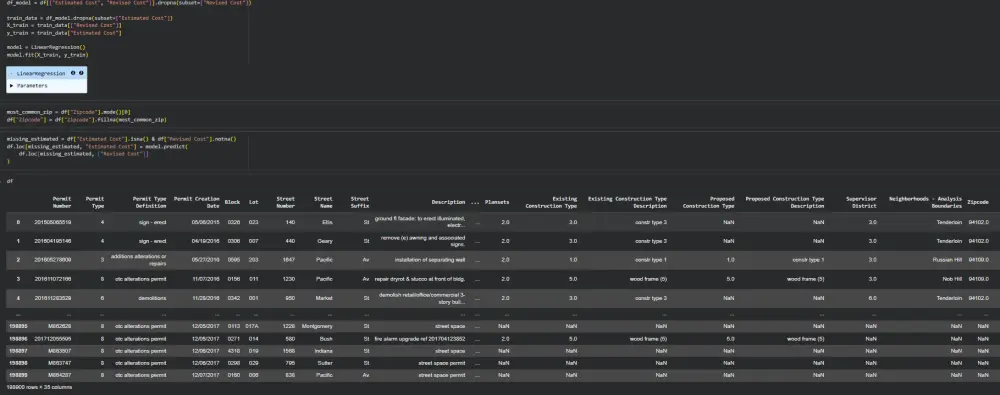Screen dimensions: 1000x395
Task: Click the Montgomery street name cell
Action: coord(317,326)
